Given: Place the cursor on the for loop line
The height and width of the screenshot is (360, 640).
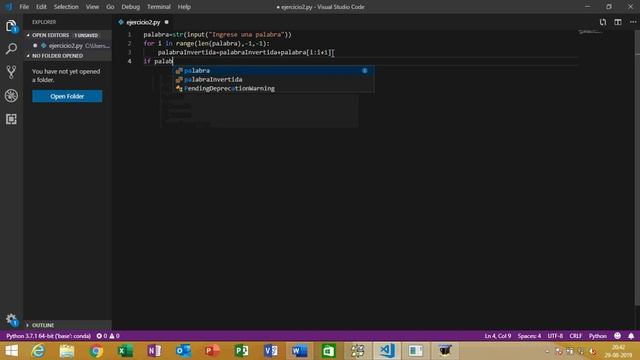Looking at the screenshot, I should click(207, 43).
